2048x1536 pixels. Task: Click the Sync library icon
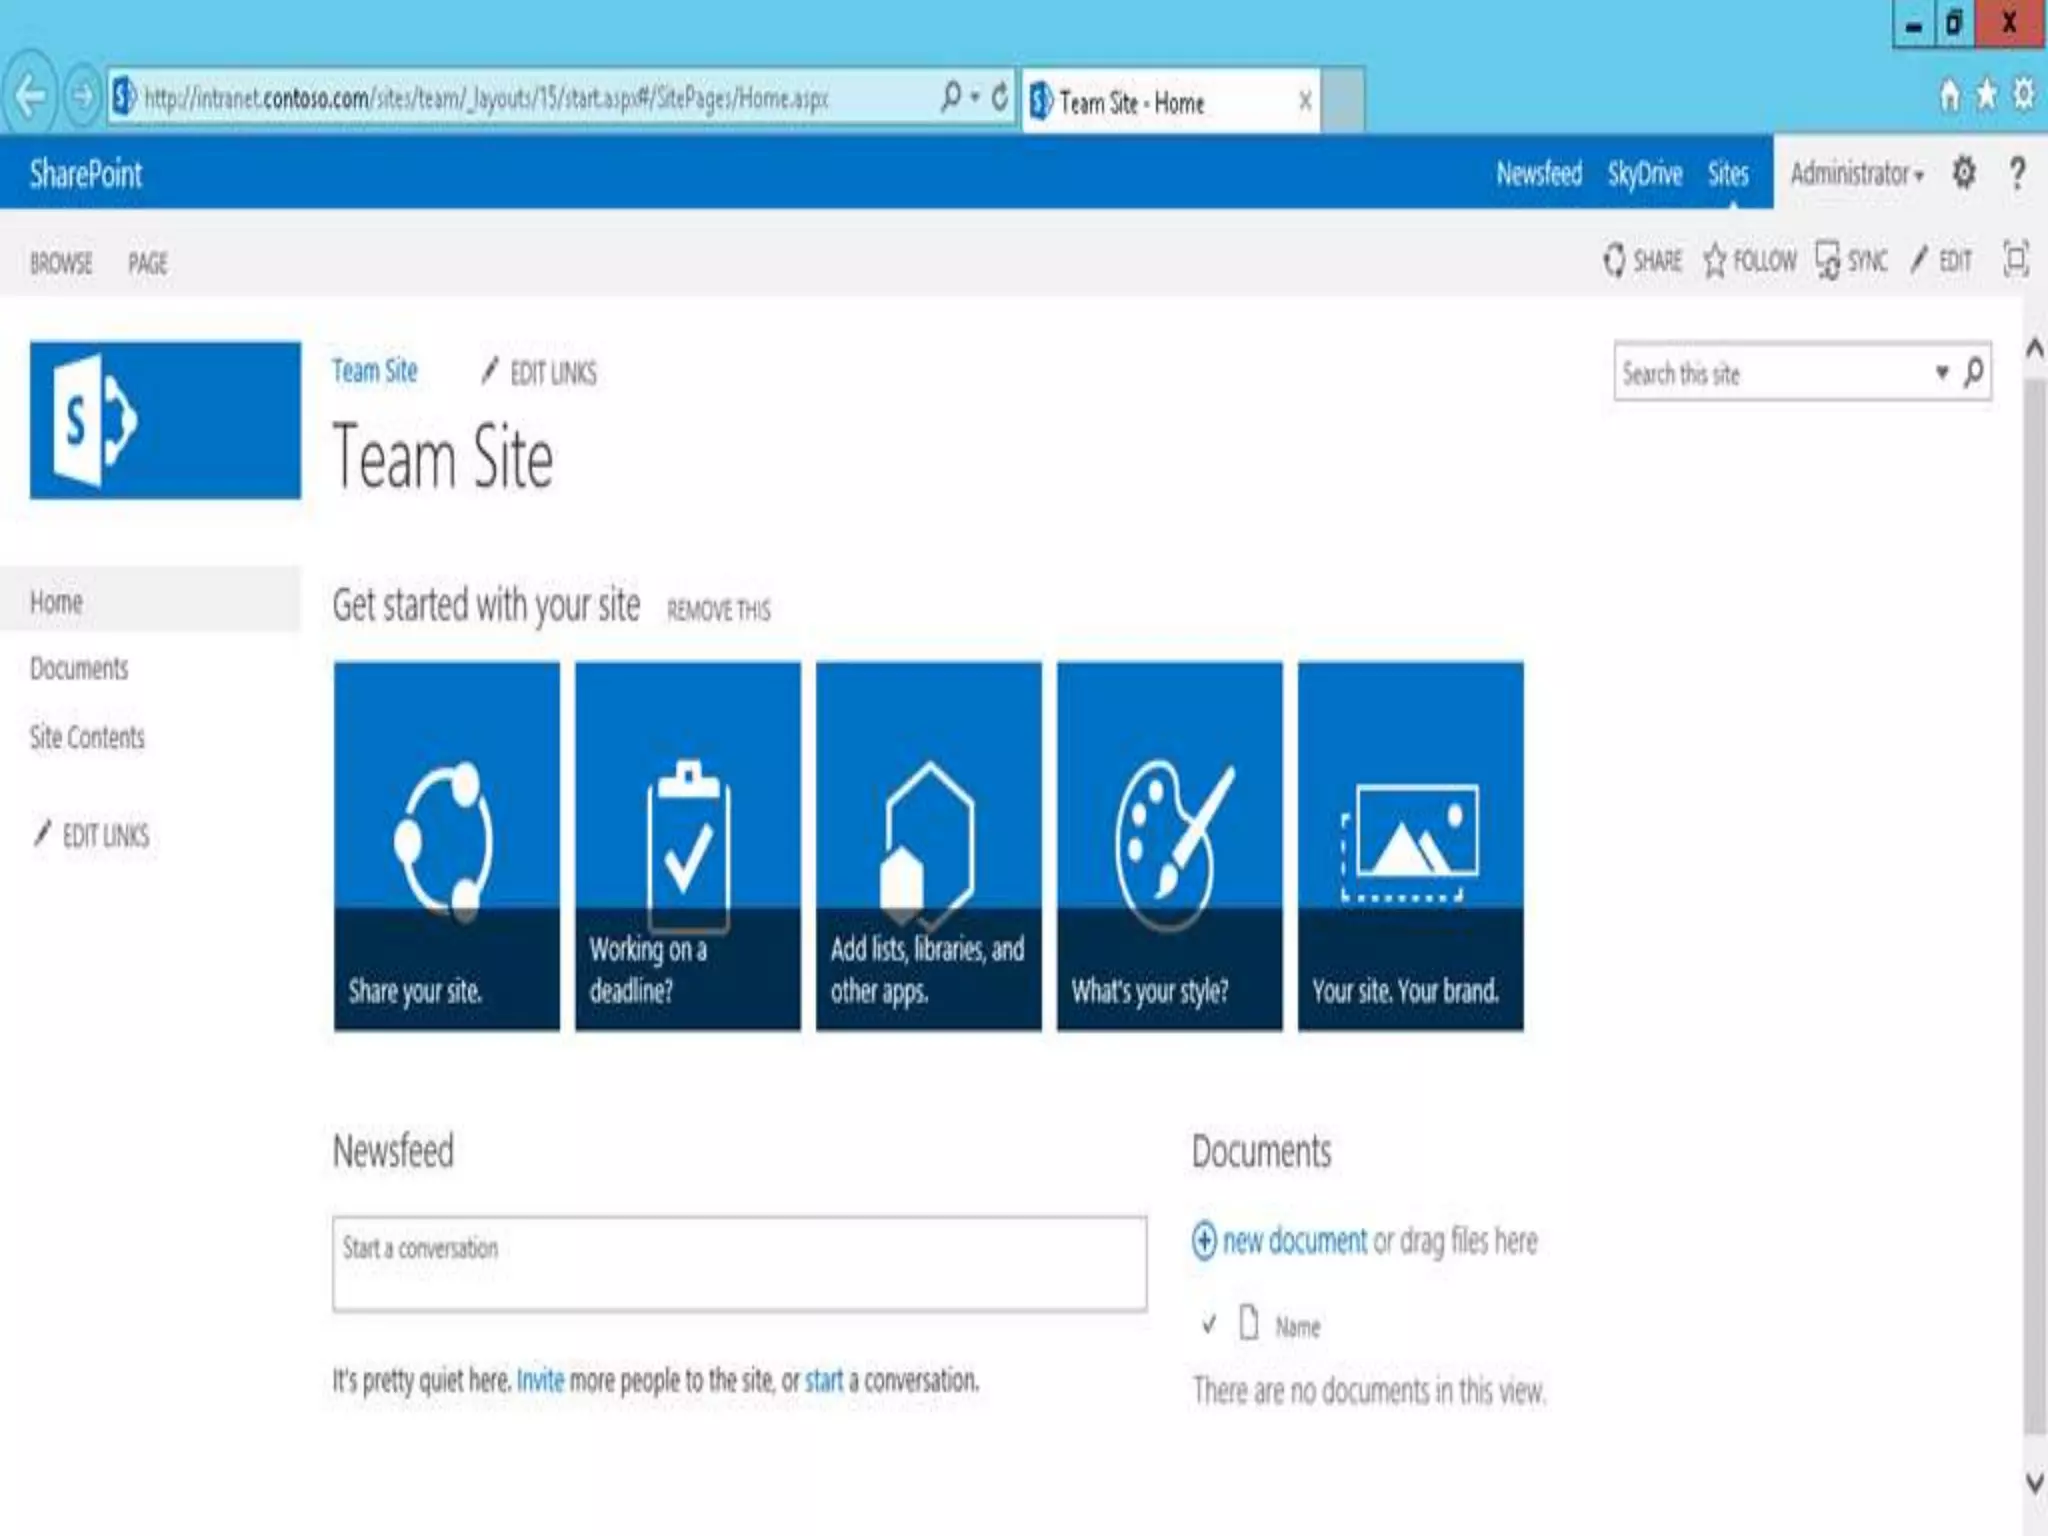pos(1828,260)
